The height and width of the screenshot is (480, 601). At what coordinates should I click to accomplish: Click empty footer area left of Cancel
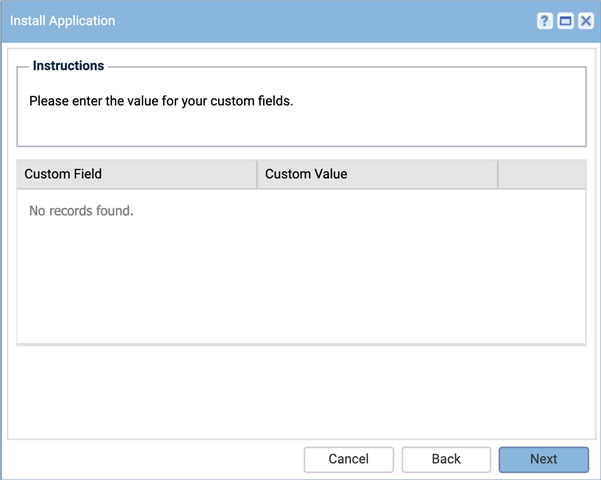coord(153,459)
